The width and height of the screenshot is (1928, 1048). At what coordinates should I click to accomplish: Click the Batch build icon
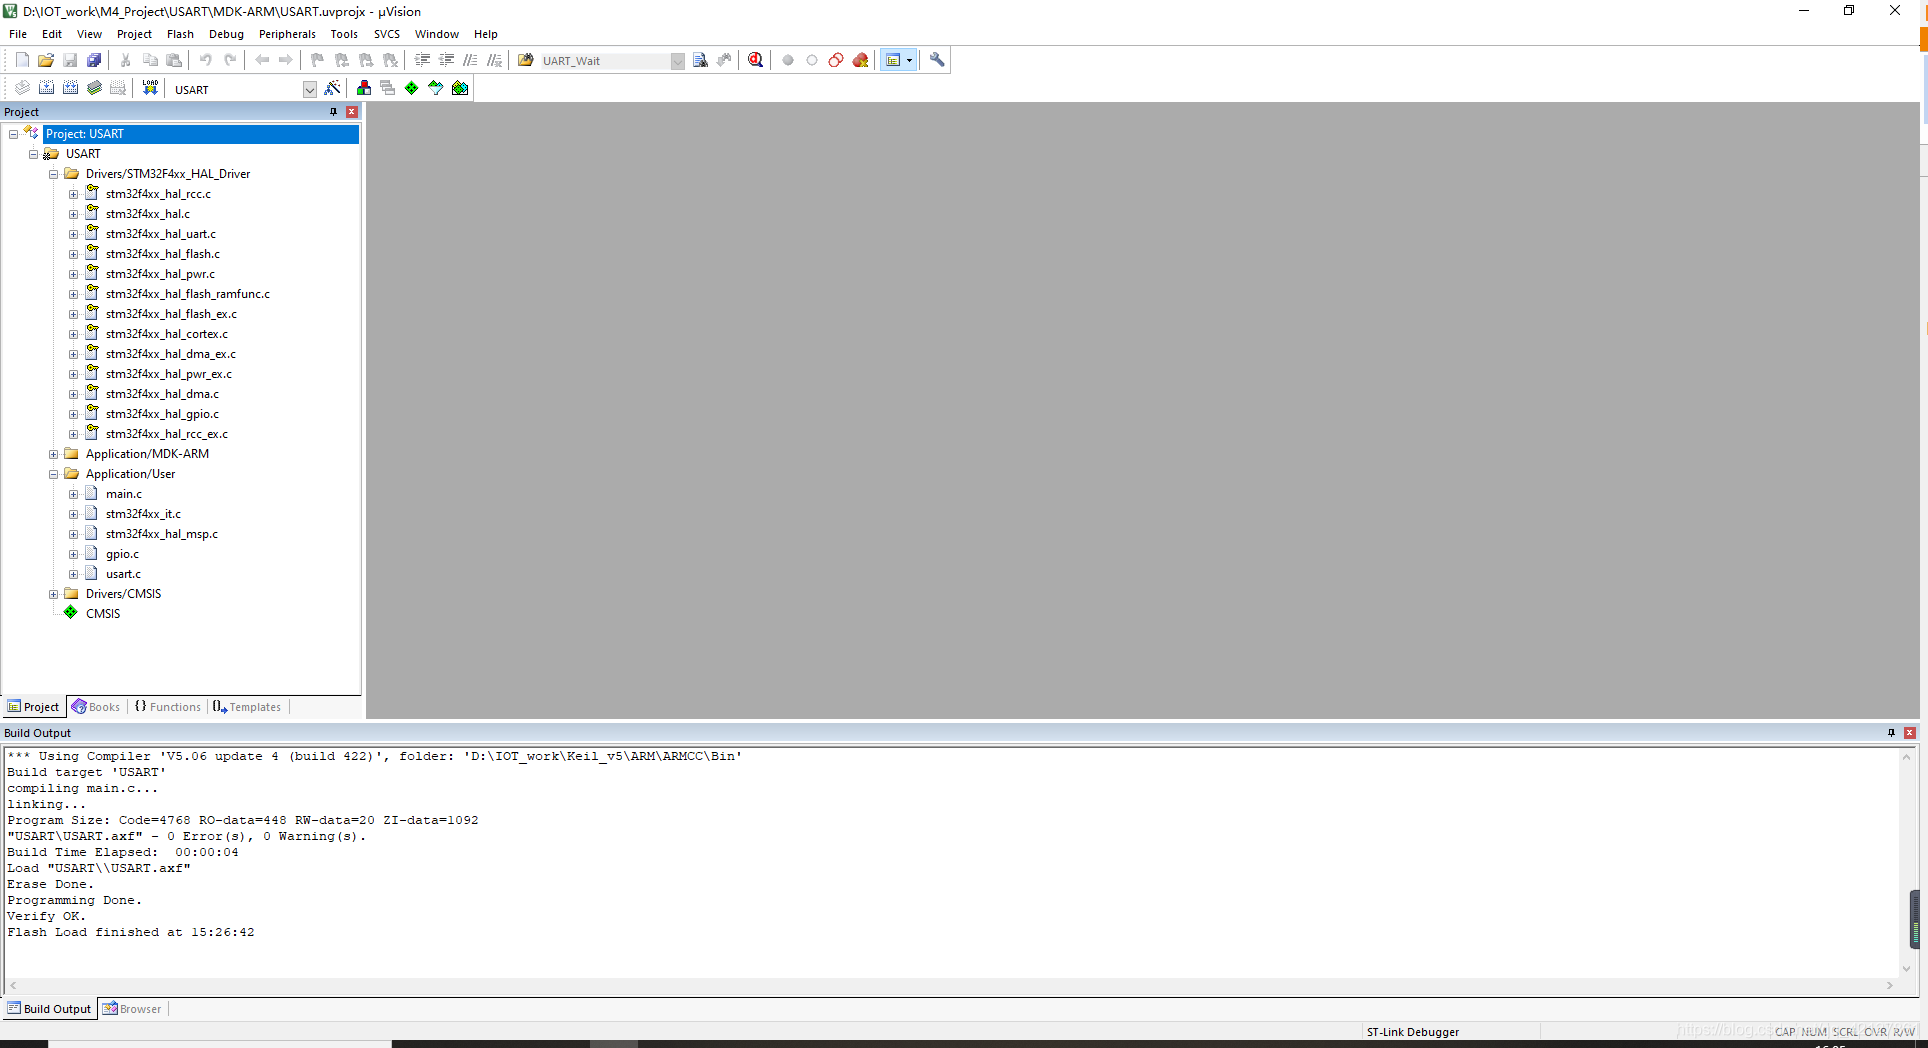pos(94,88)
